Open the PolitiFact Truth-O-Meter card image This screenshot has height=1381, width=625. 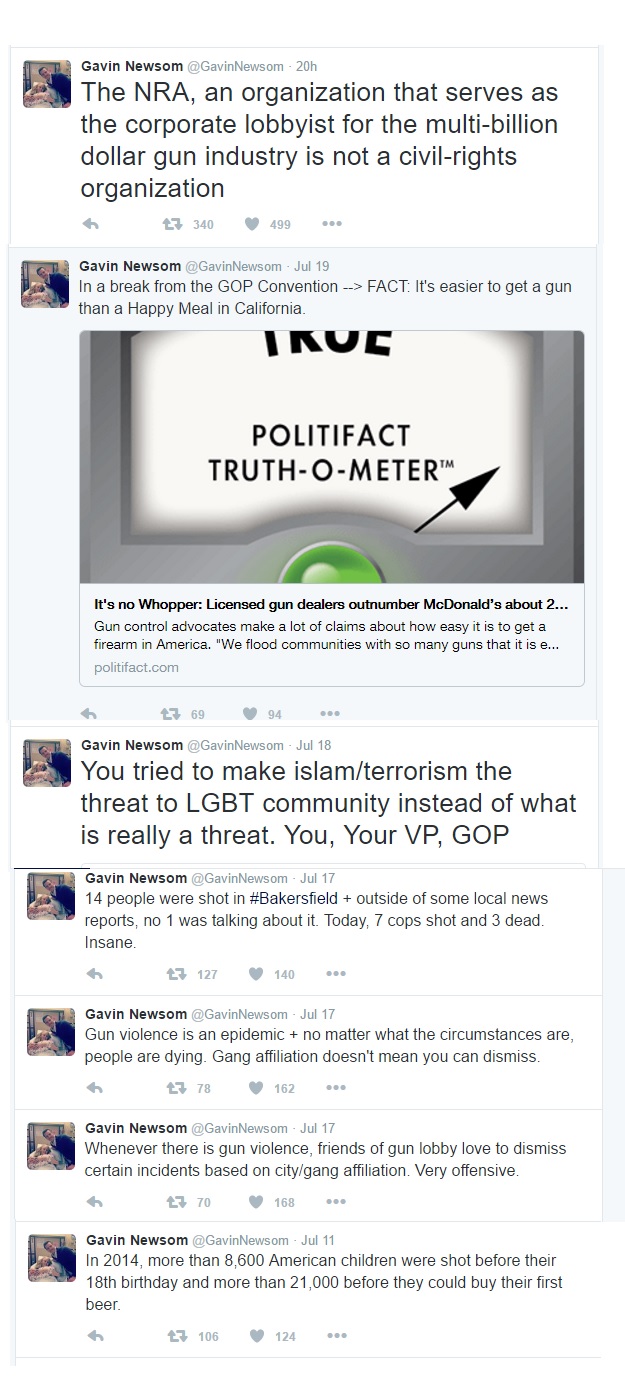(x=332, y=457)
